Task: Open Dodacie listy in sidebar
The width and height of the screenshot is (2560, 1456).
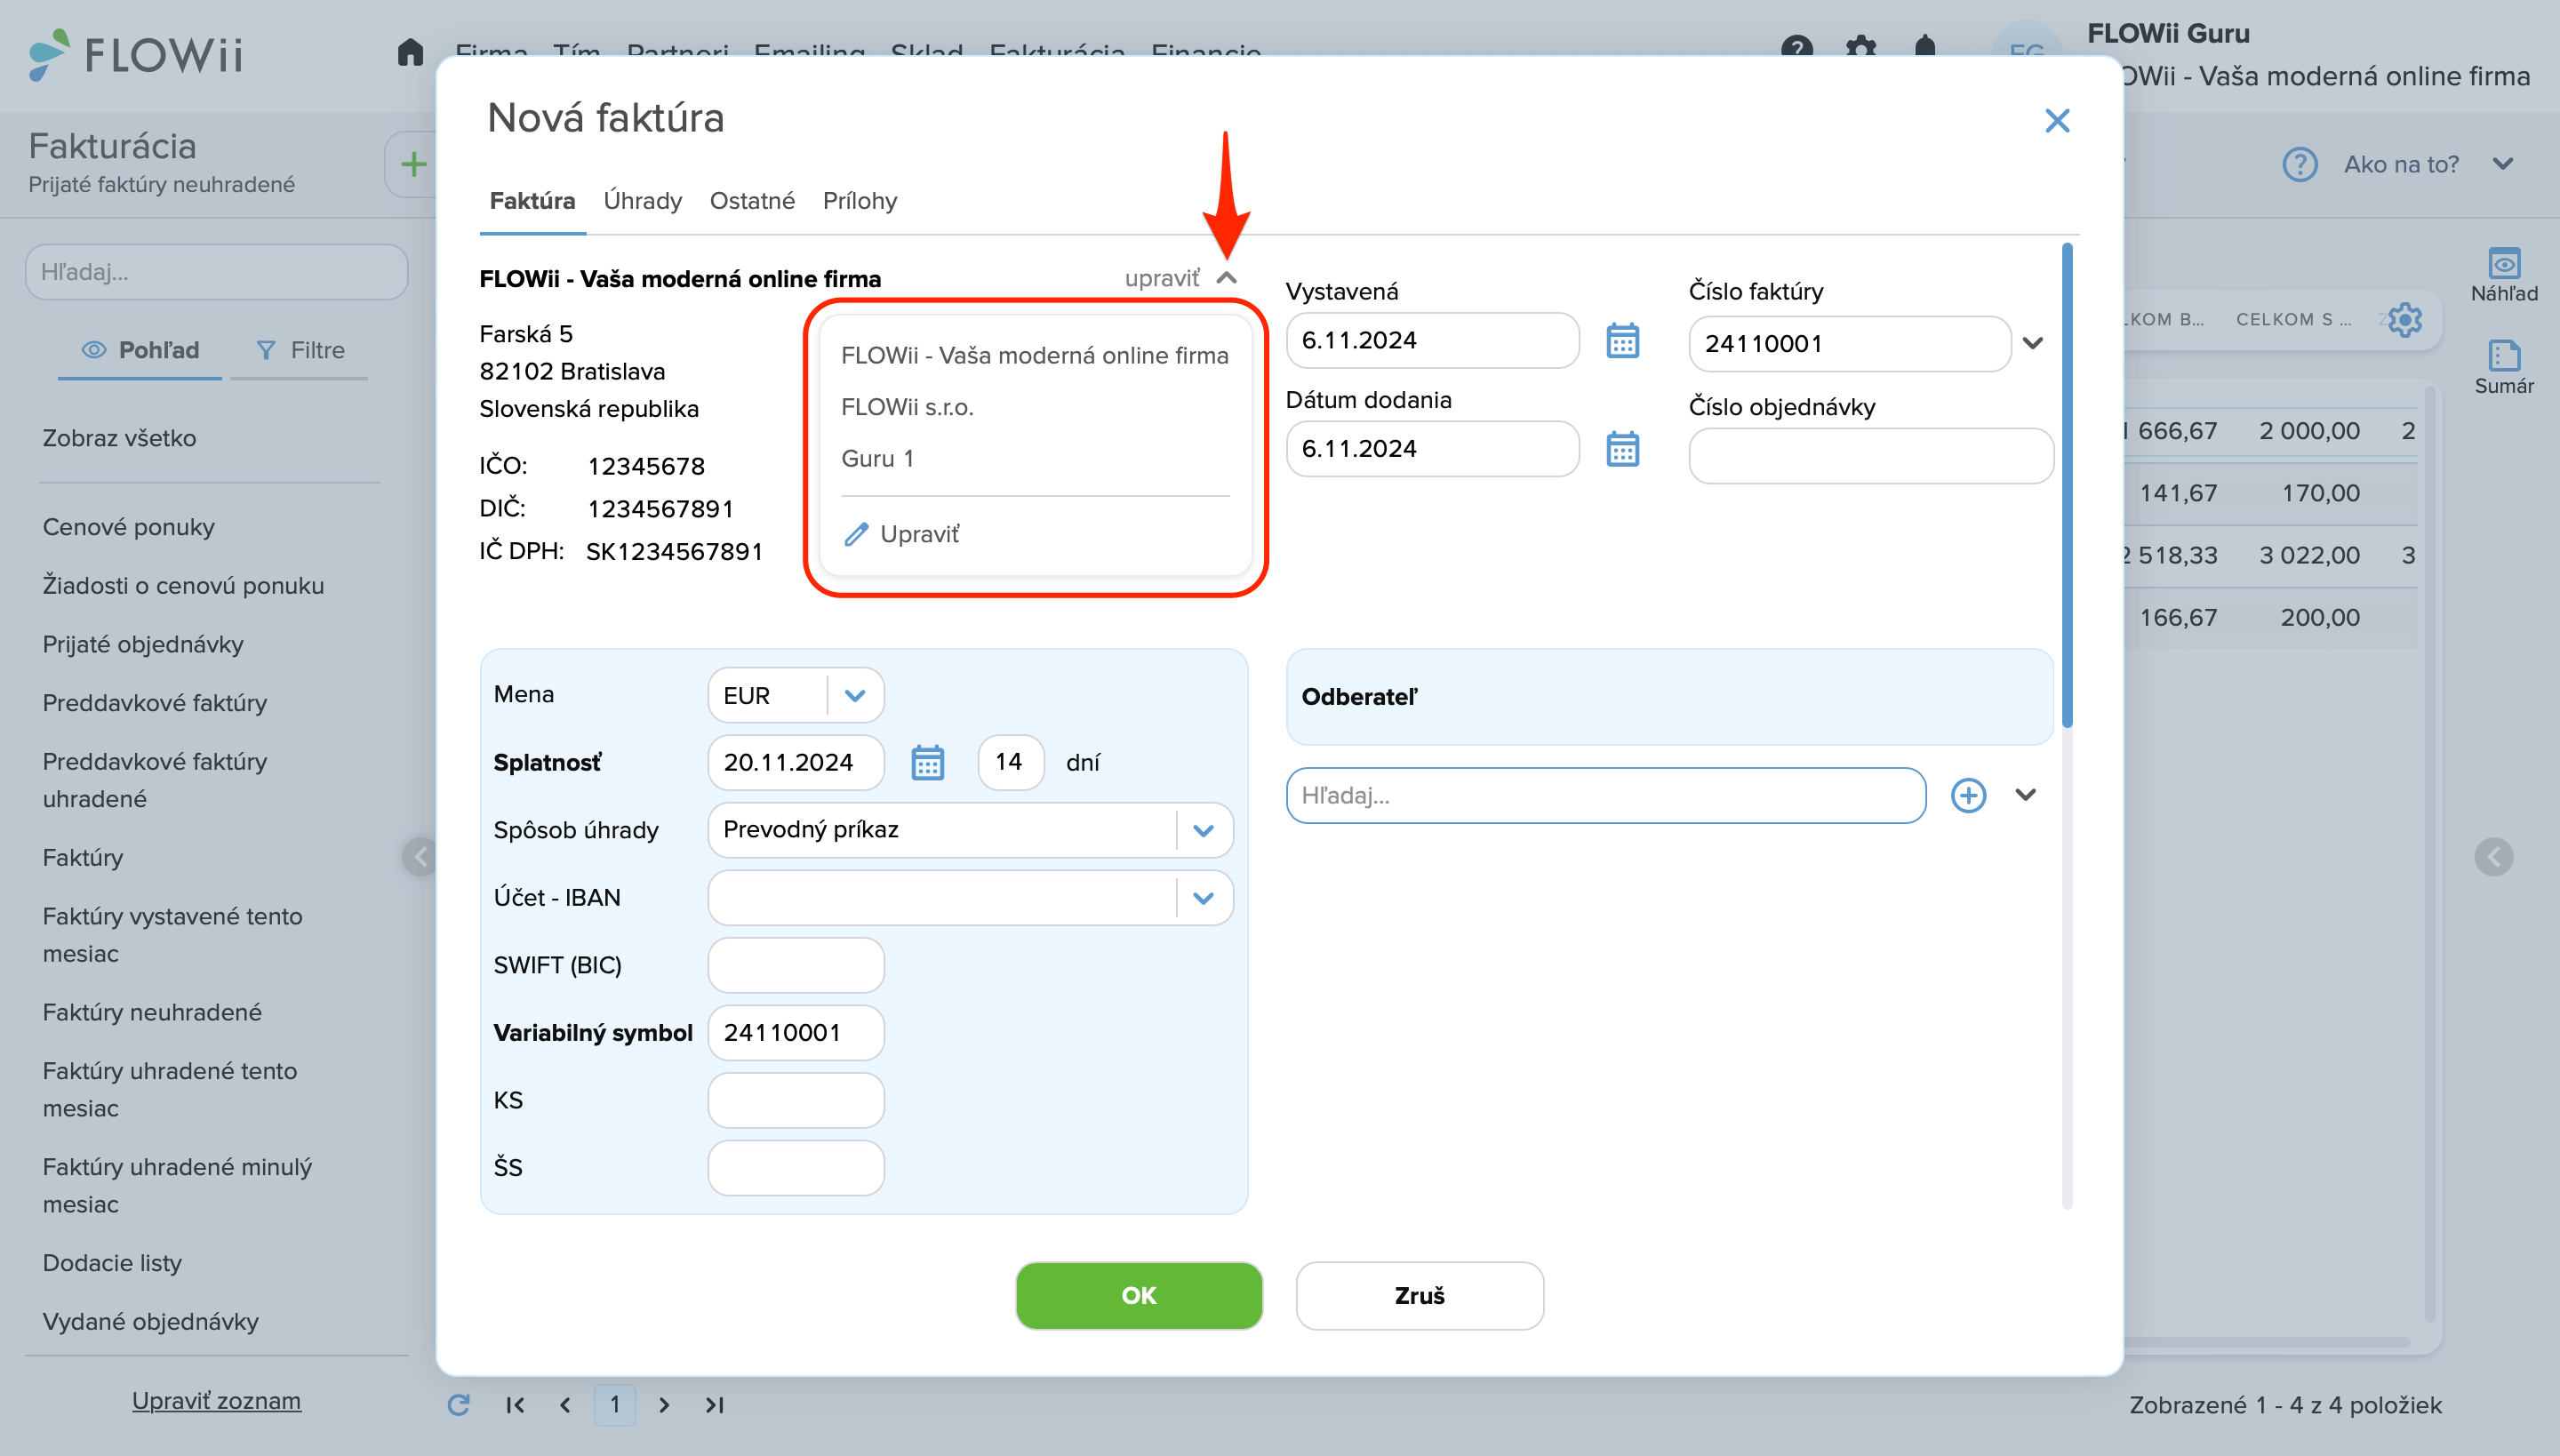Action: coord(112,1263)
